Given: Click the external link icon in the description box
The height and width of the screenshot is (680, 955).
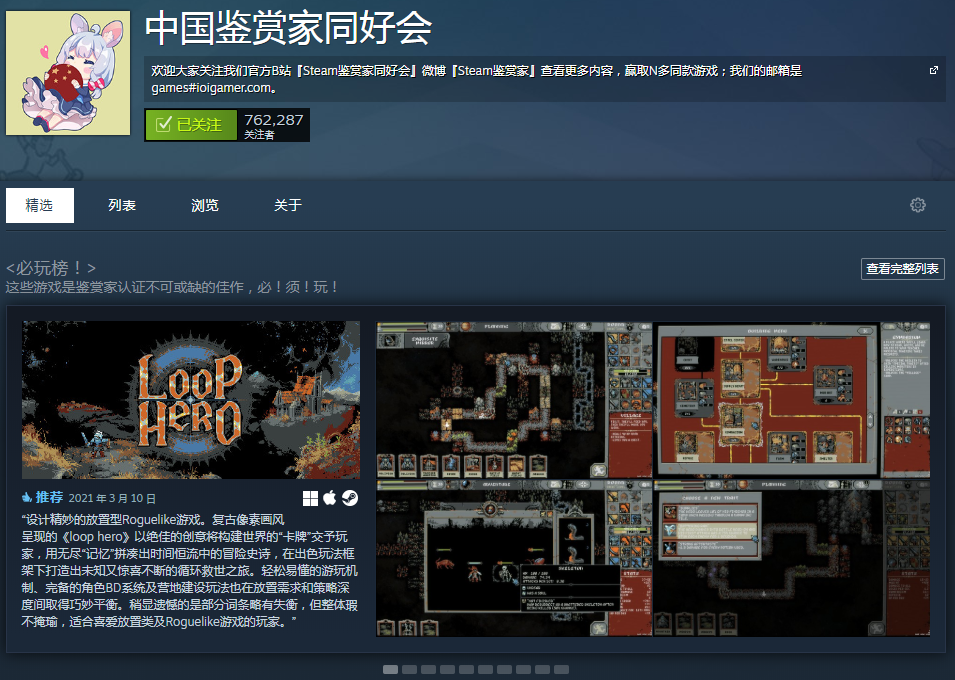Looking at the screenshot, I should (933, 70).
